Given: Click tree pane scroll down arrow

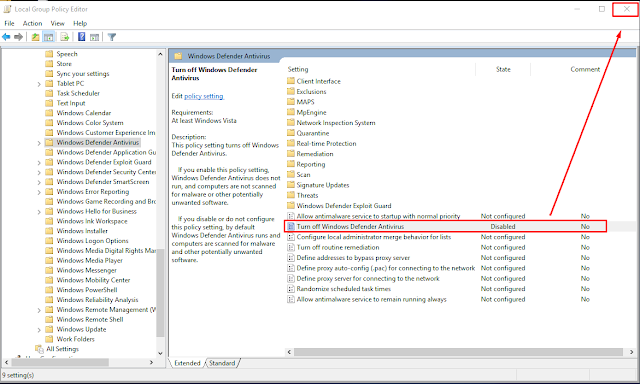Looking at the screenshot, I should click(160, 353).
